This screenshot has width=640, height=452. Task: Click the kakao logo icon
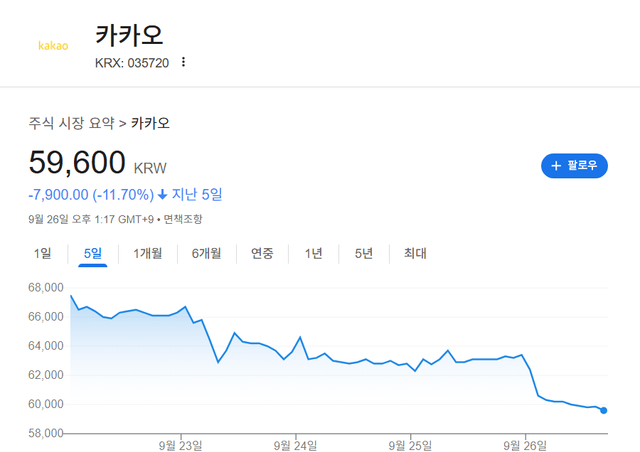click(x=53, y=46)
